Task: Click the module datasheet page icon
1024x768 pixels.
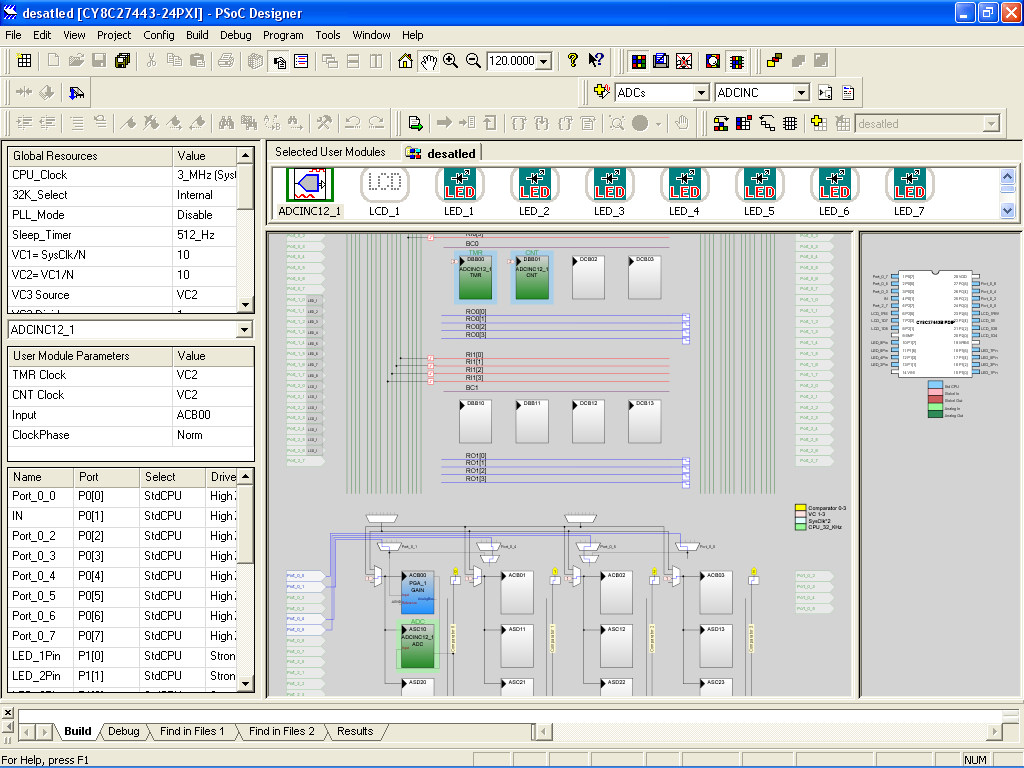Action: click(848, 93)
